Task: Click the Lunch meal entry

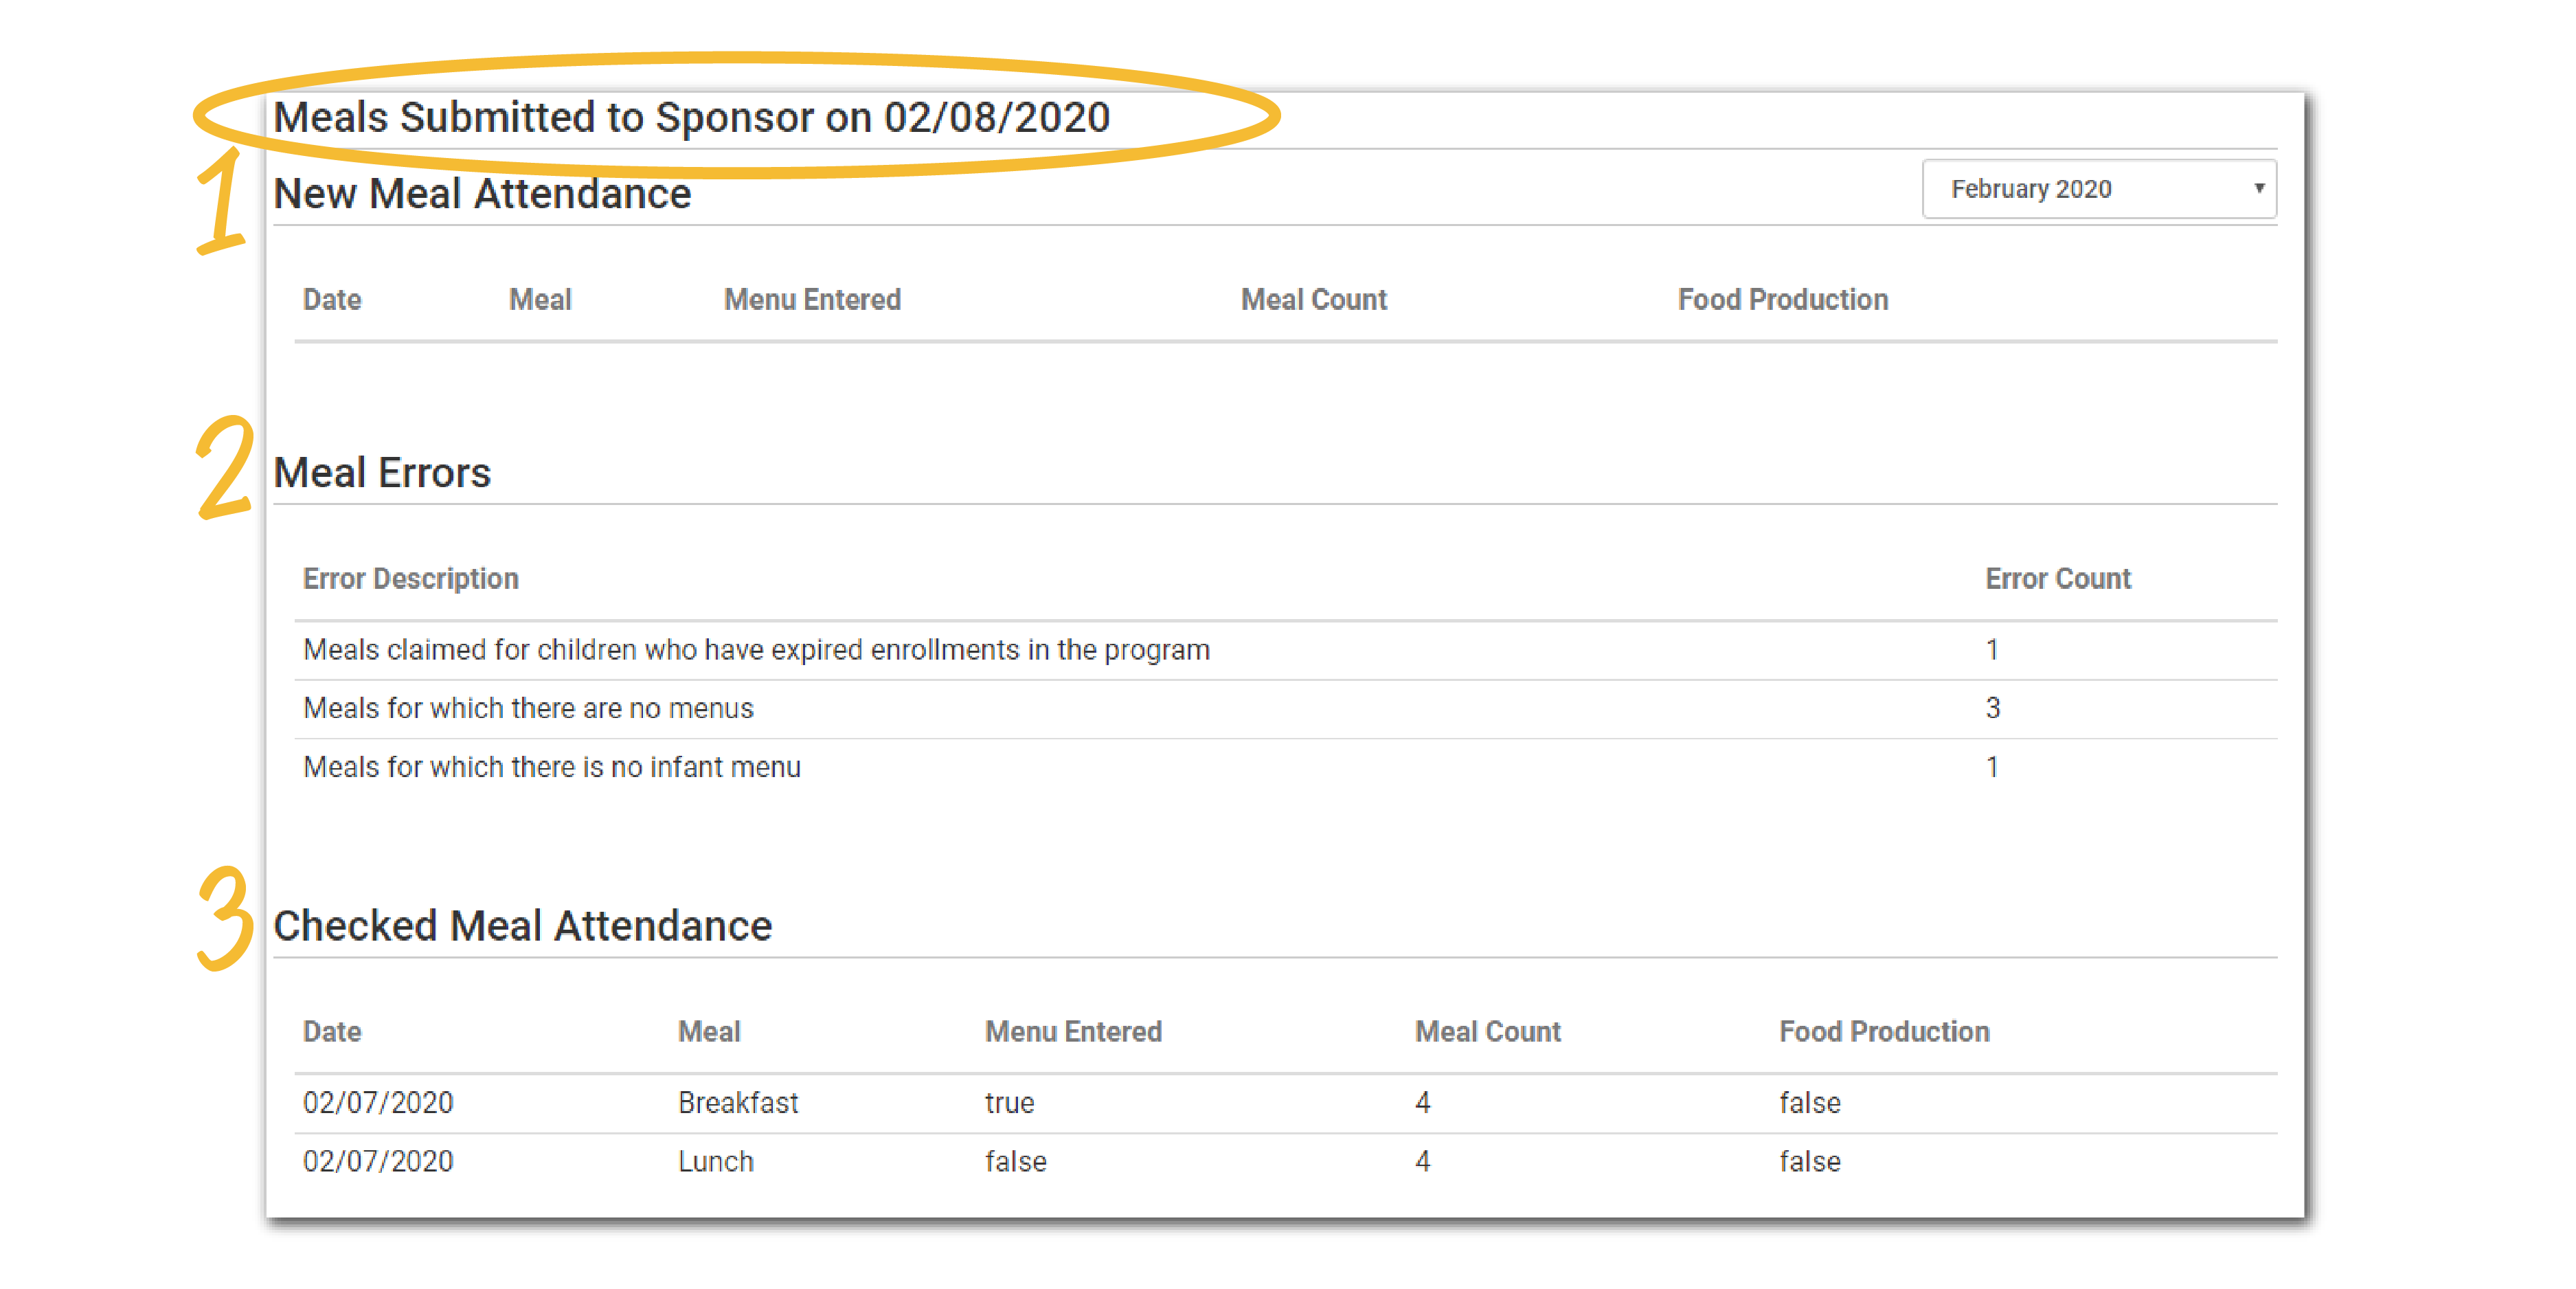Action: [x=715, y=1161]
